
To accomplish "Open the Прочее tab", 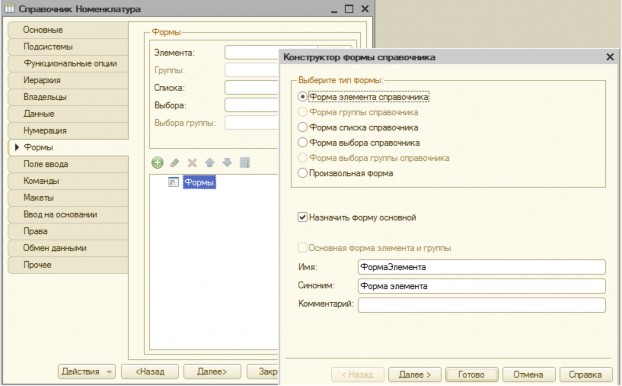I will click(x=68, y=265).
